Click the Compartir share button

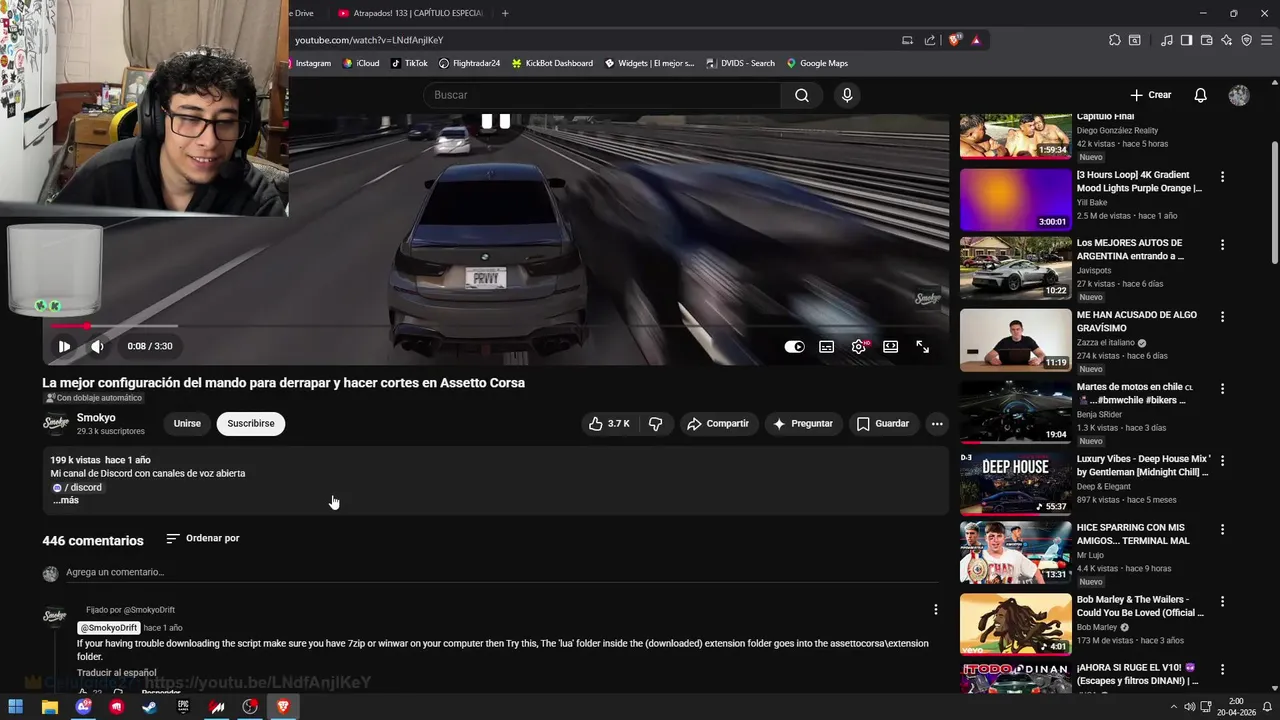717,424
